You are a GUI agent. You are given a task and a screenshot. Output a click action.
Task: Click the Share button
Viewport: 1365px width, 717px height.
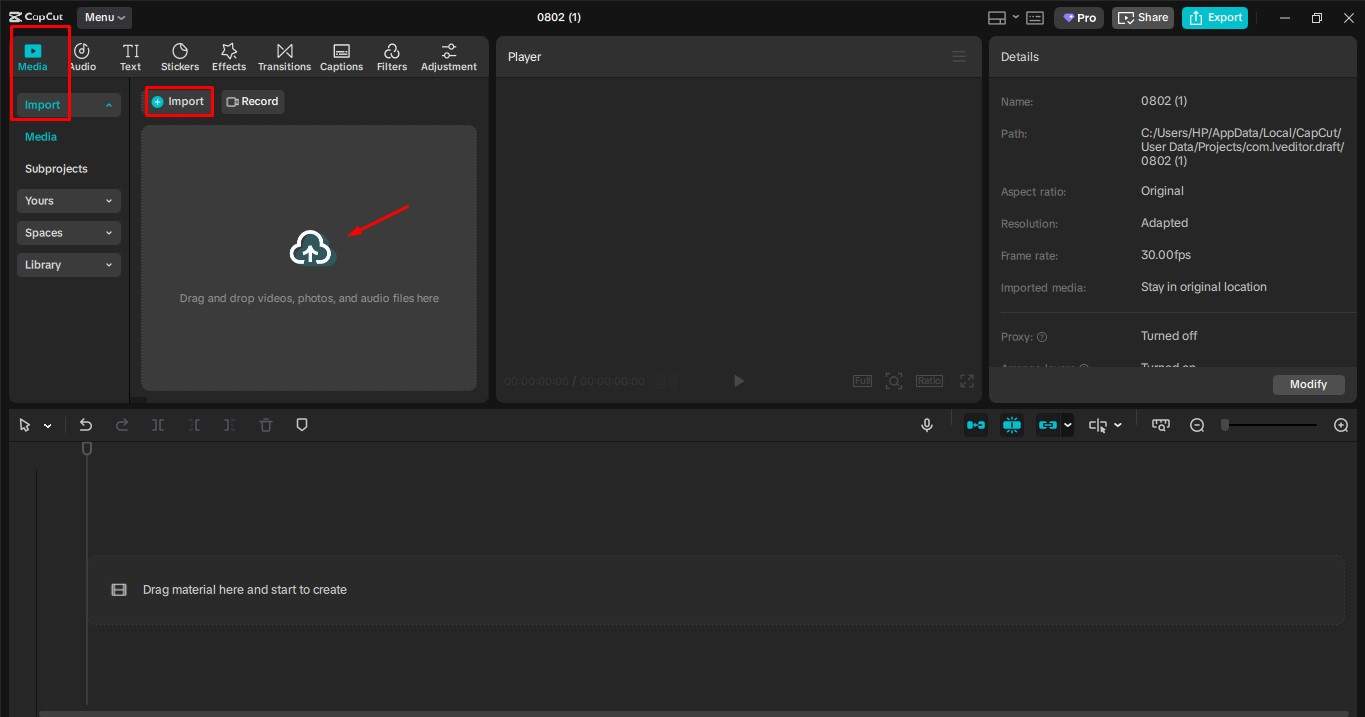pos(1142,18)
